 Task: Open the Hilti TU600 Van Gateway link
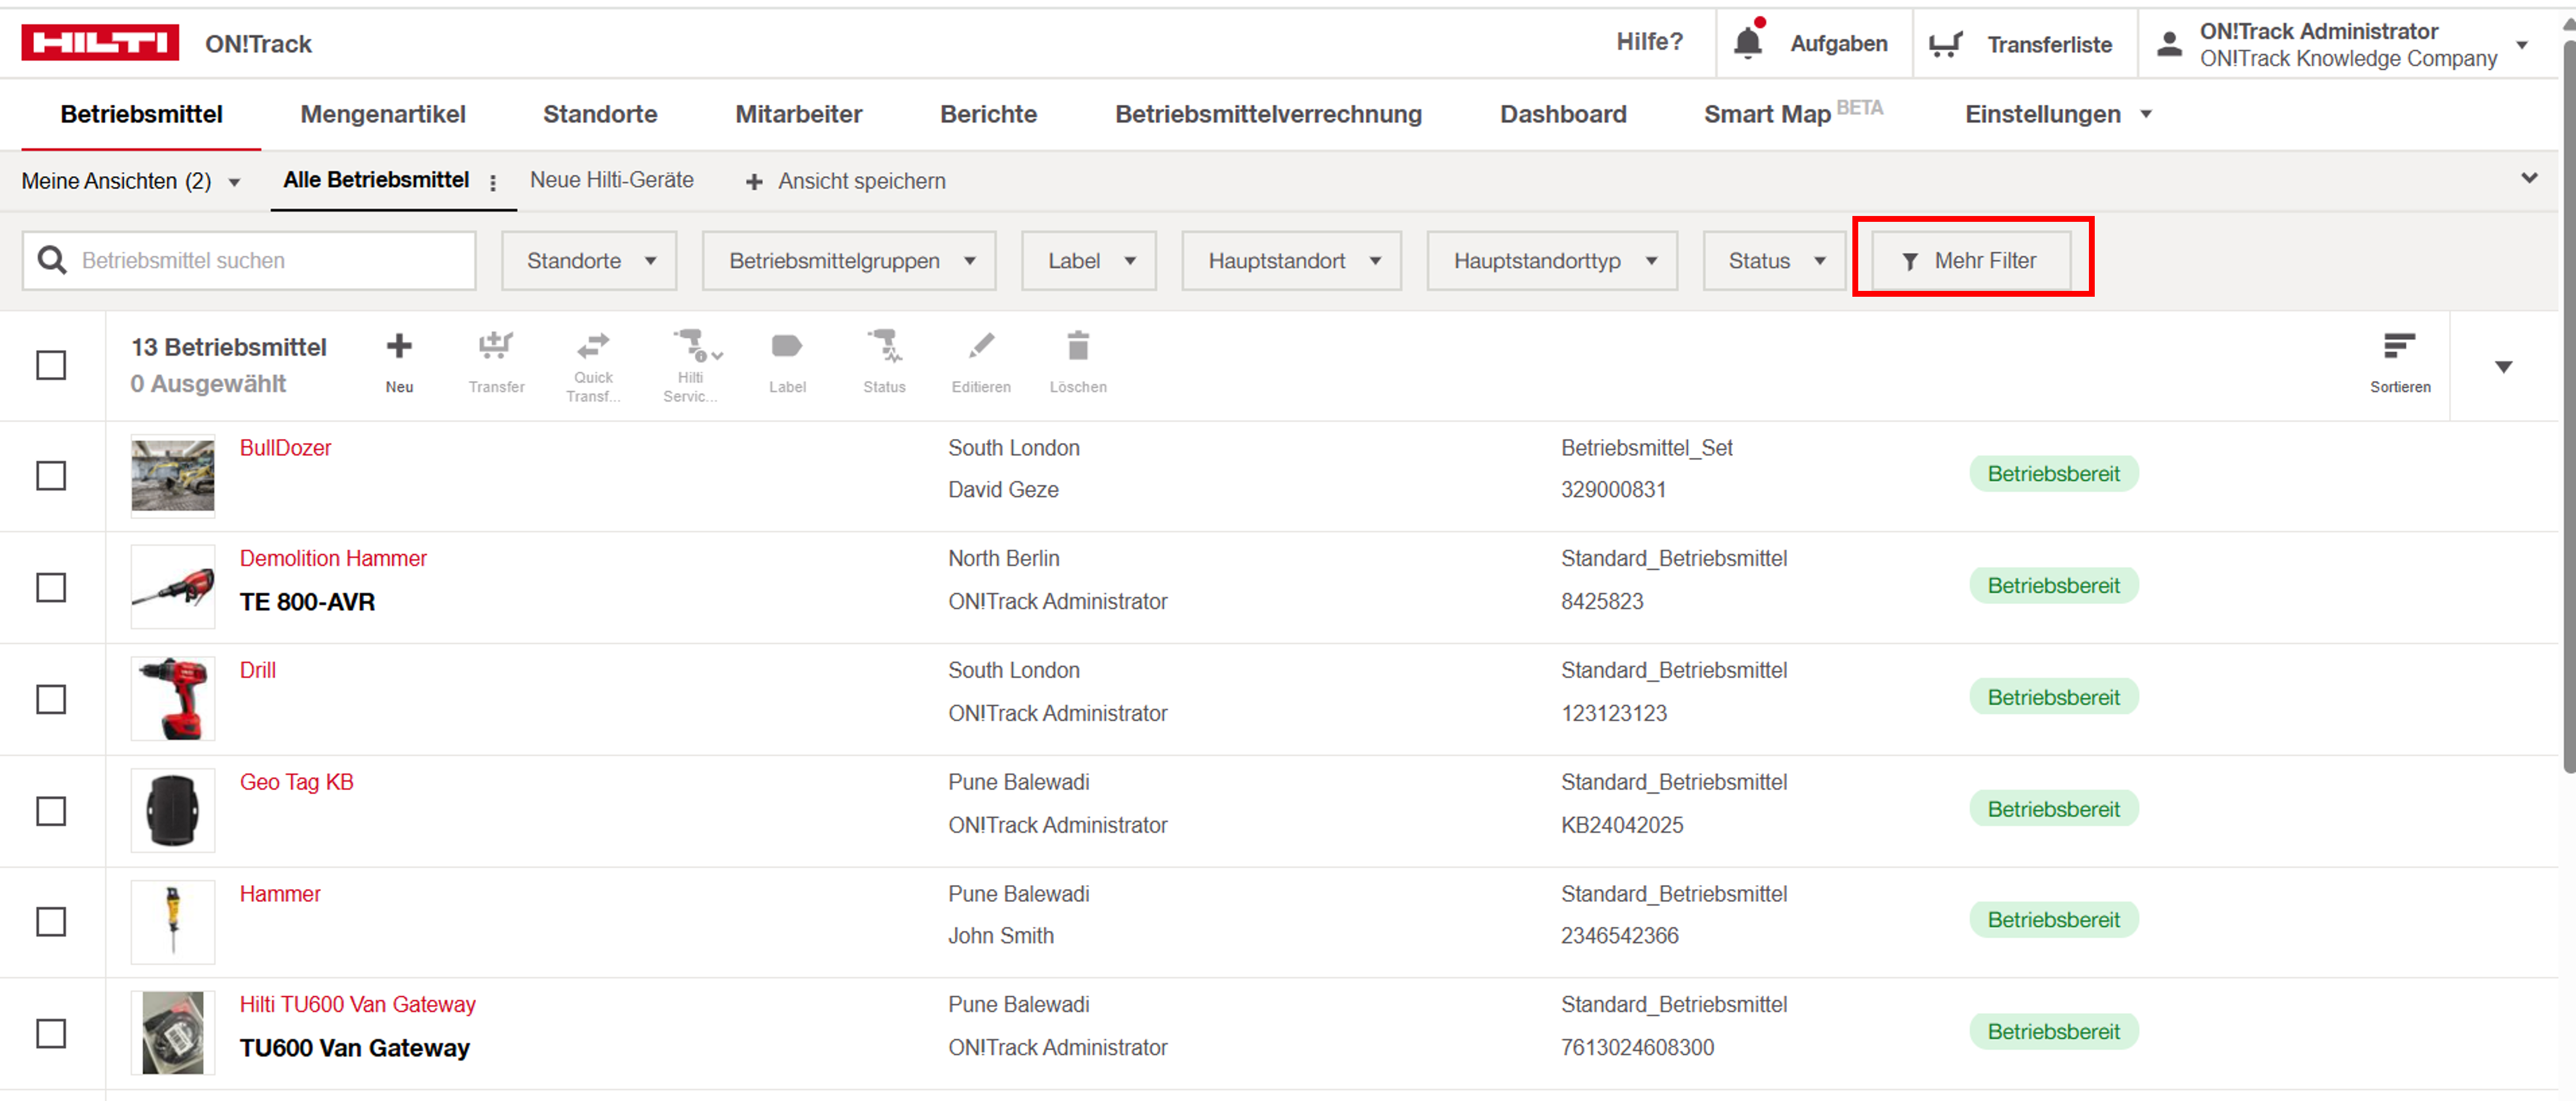357,1004
